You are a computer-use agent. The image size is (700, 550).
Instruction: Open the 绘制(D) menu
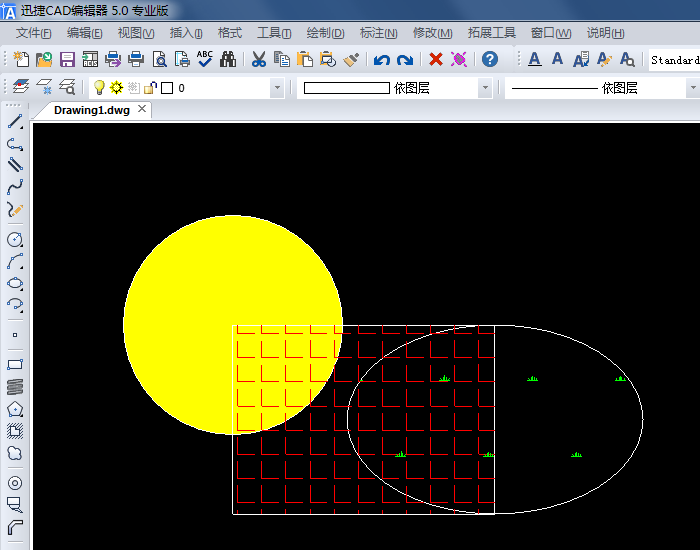coord(325,33)
